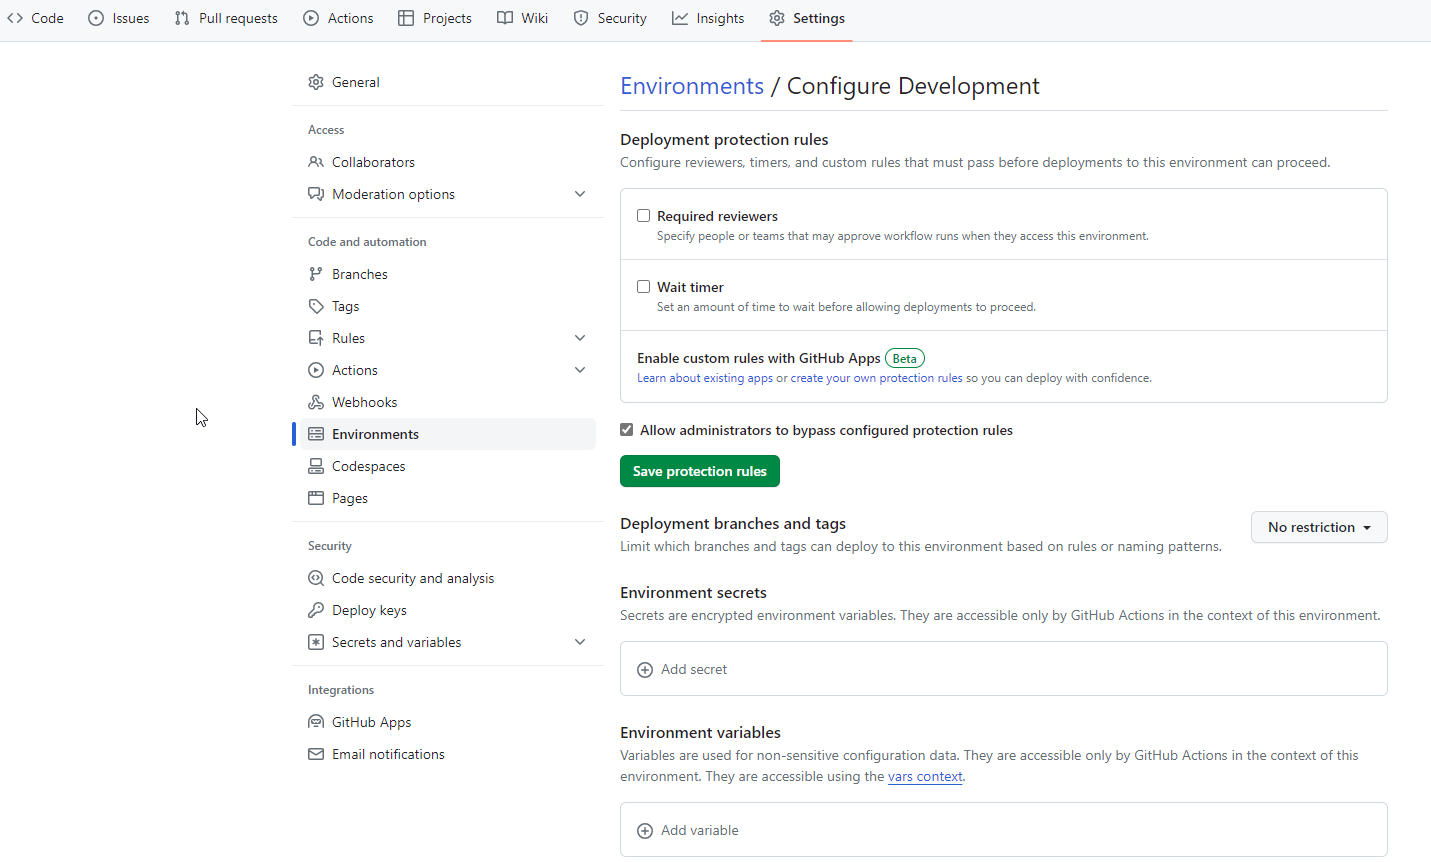Click the Code security scan icon

pyautogui.click(x=316, y=578)
